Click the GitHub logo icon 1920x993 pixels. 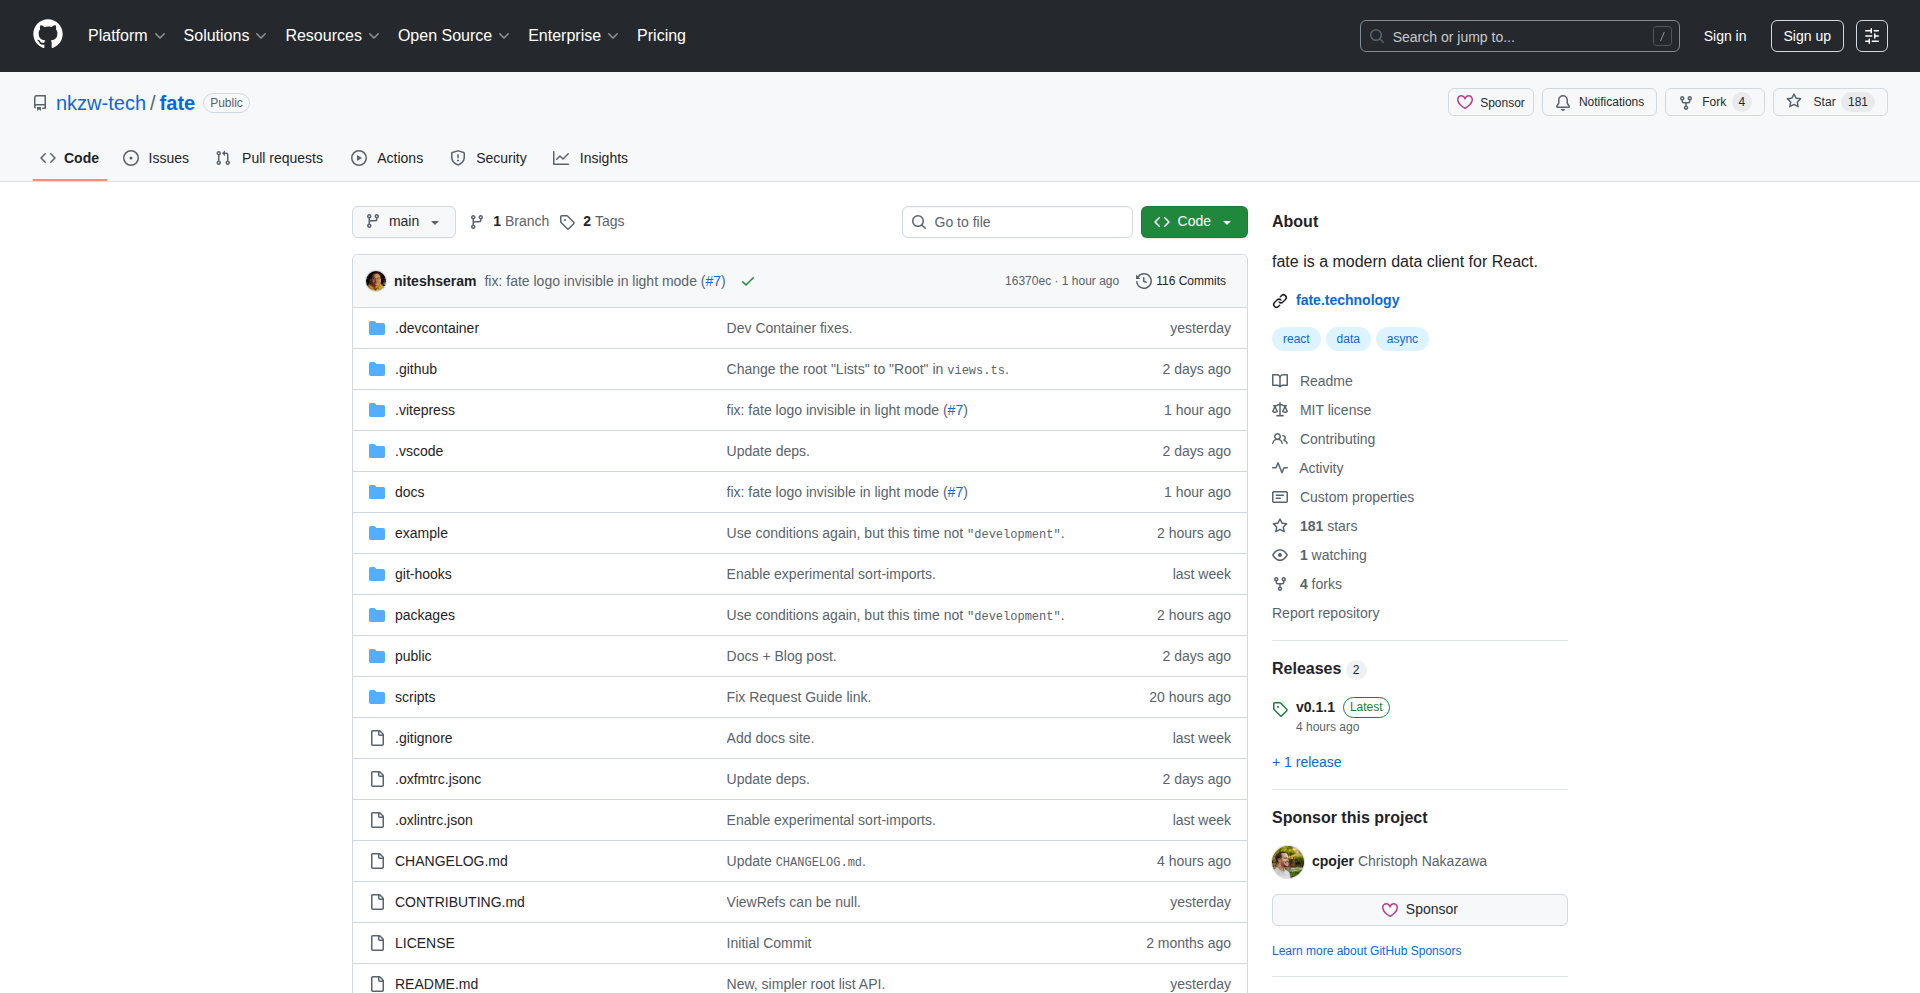(47, 35)
